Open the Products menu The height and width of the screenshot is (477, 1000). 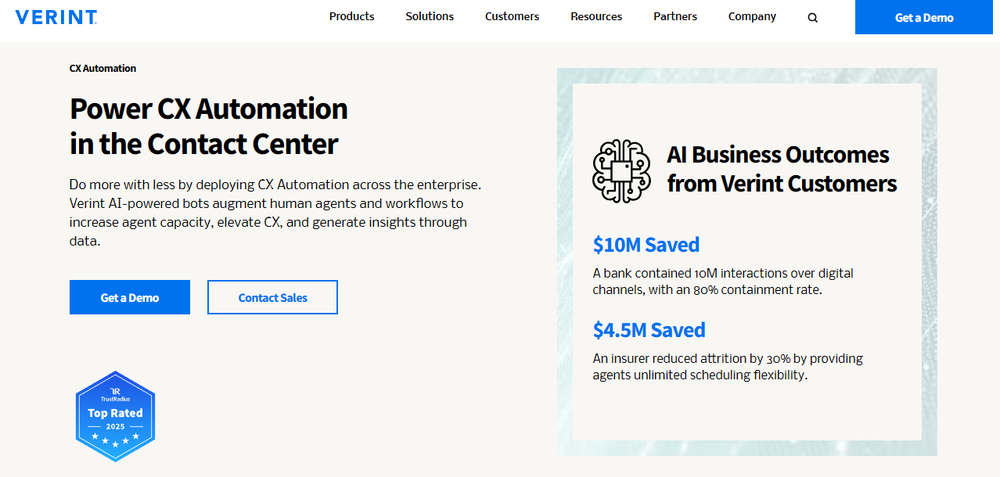[x=351, y=17]
